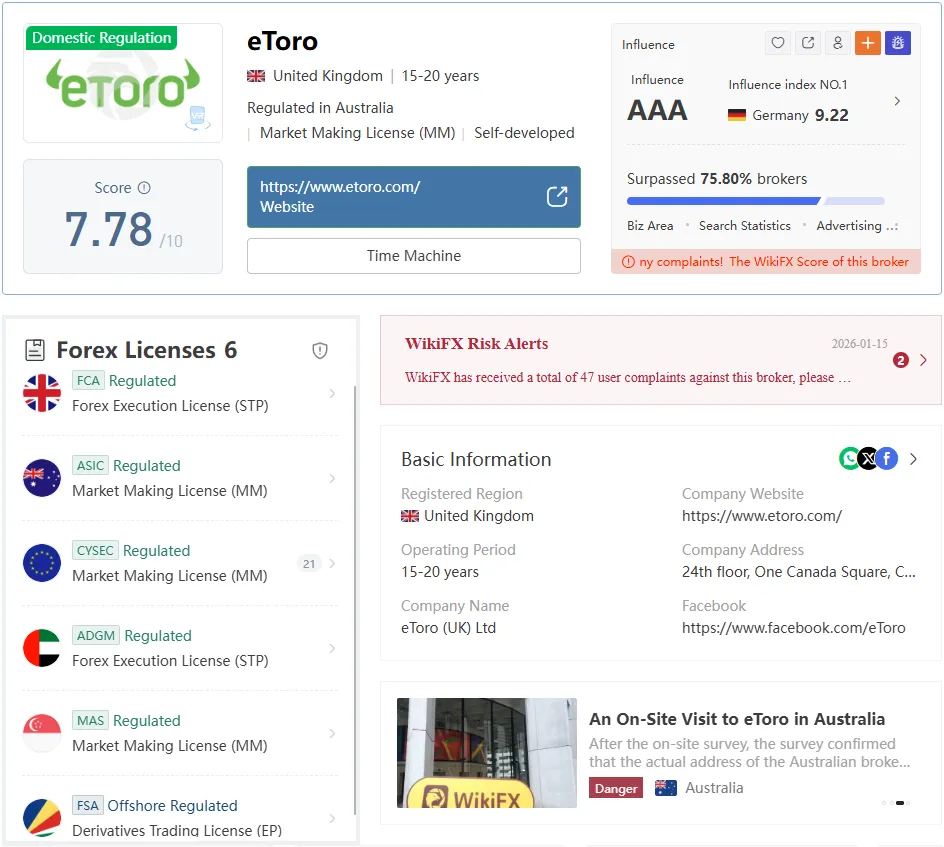Select the Biz Area tab
944x847 pixels.
point(650,226)
